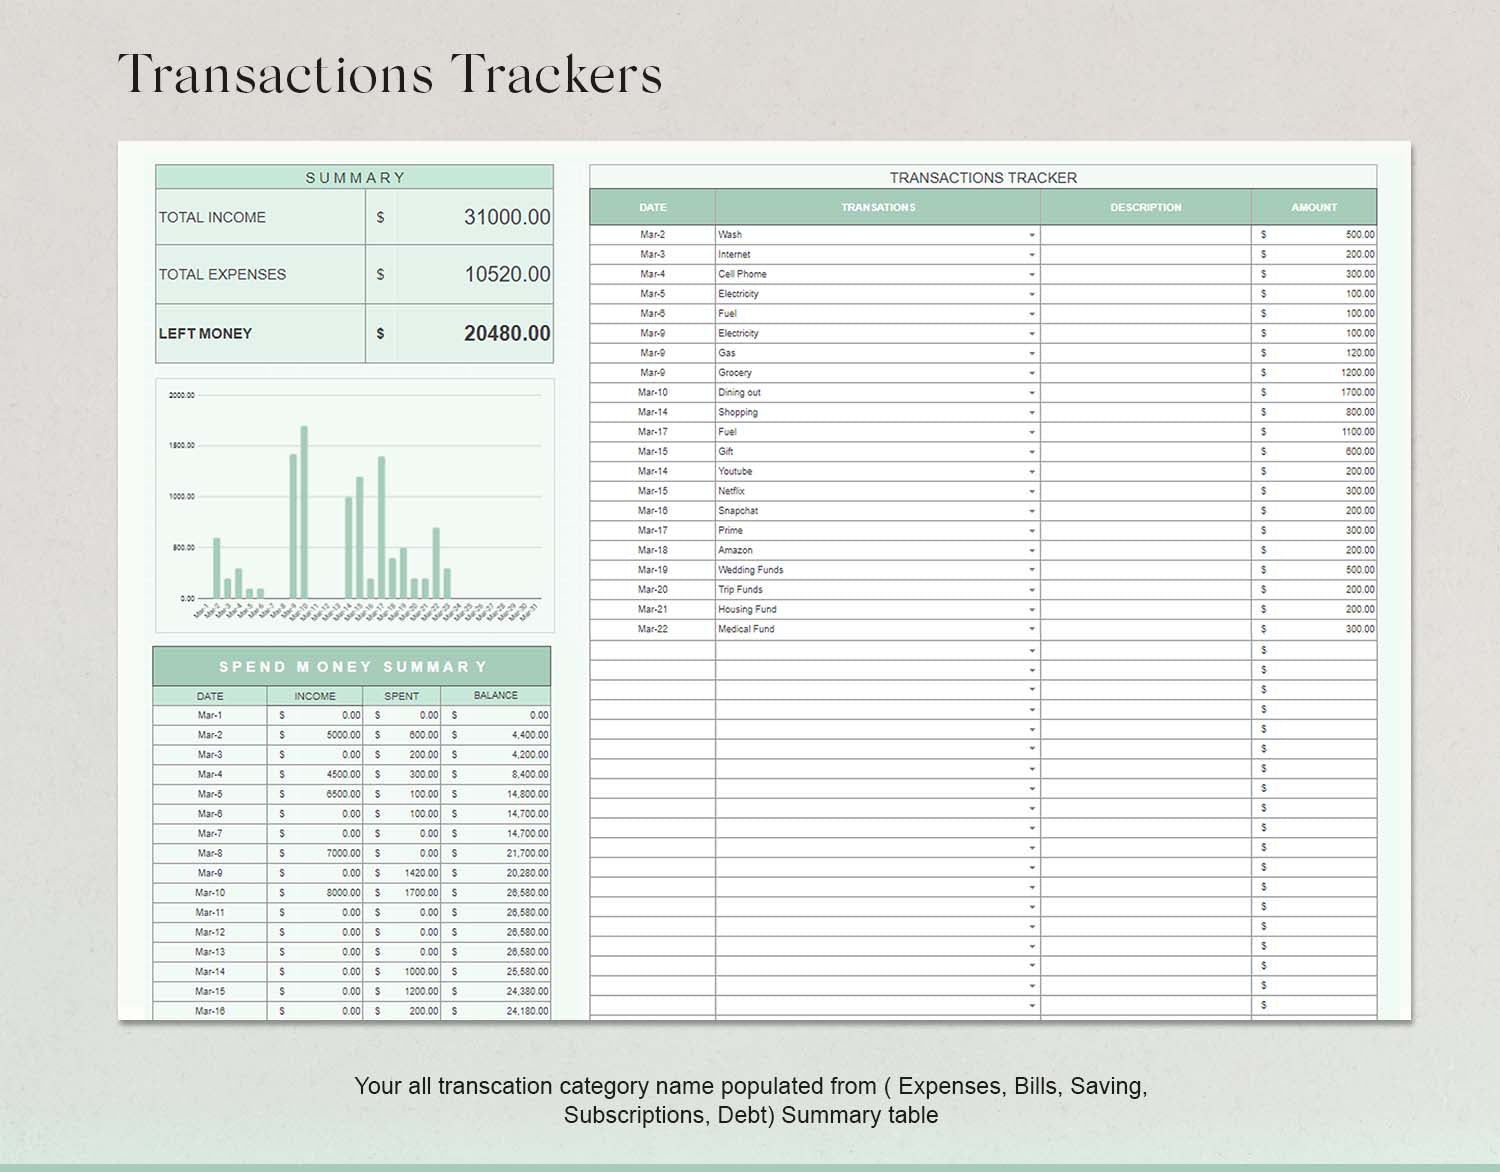Select the balance value 8,400.00
Image resolution: width=1500 pixels, height=1172 pixels.
coord(530,774)
